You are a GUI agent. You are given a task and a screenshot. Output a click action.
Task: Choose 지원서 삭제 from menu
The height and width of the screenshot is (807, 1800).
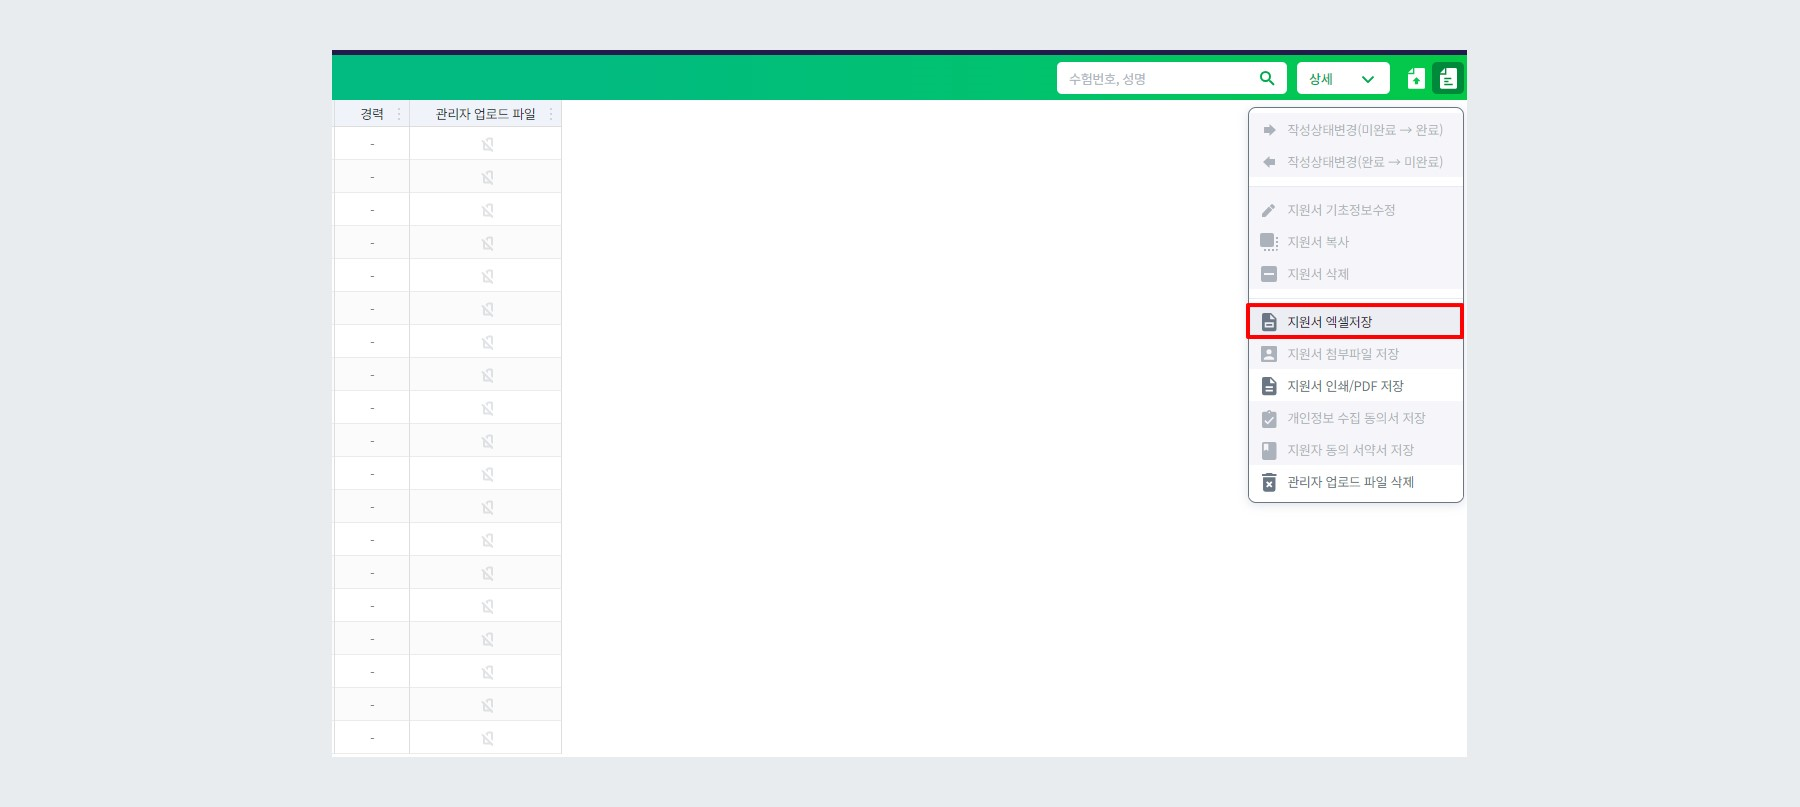(x=1355, y=274)
